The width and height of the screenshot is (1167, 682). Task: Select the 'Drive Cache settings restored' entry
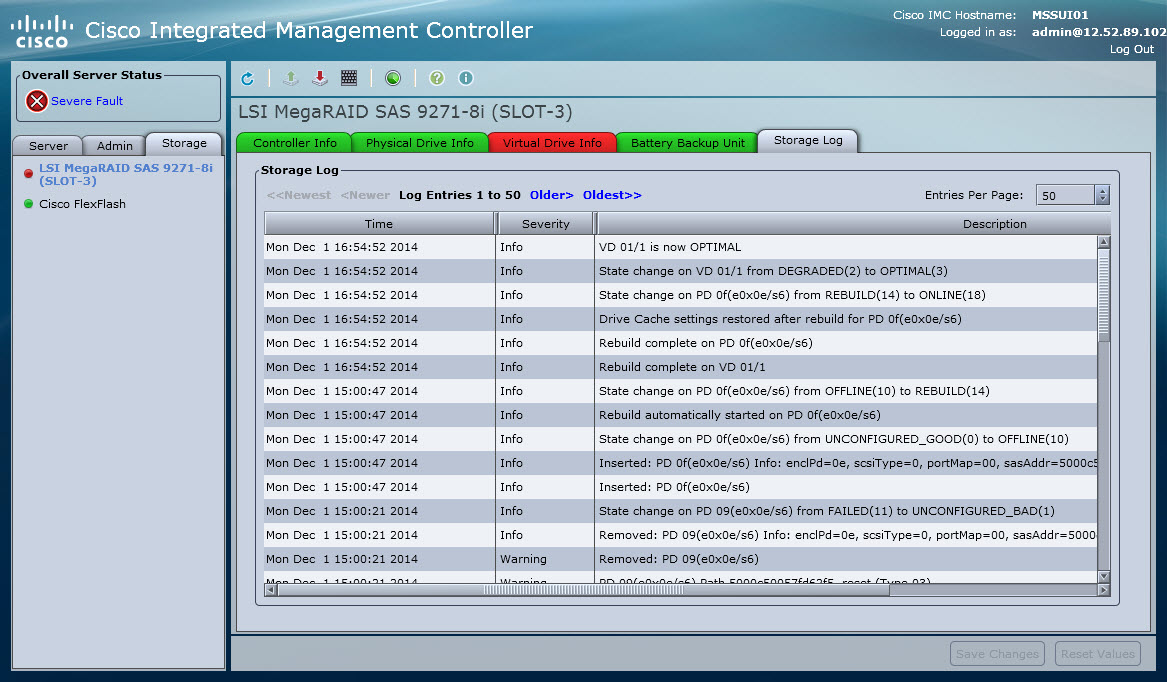(x=681, y=319)
